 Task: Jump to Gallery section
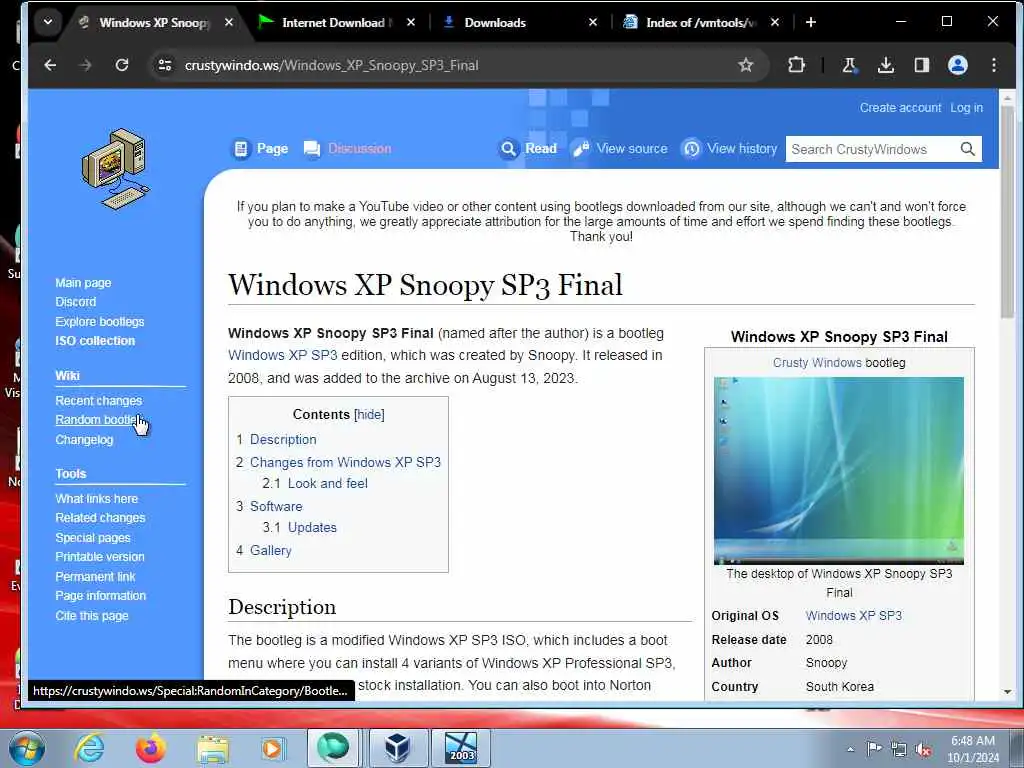tap(270, 551)
